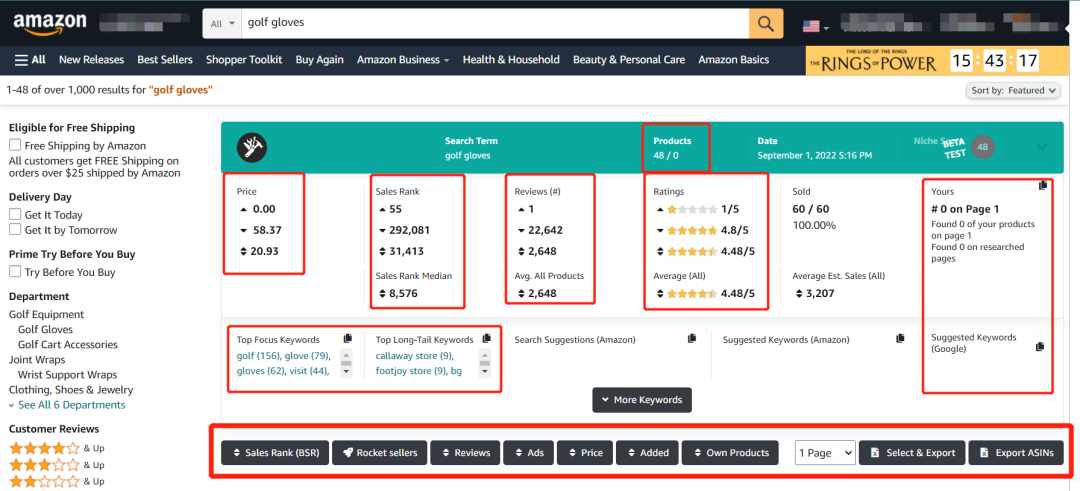1080x491 pixels.
Task: Sort by Added button
Action: [x=647, y=452]
